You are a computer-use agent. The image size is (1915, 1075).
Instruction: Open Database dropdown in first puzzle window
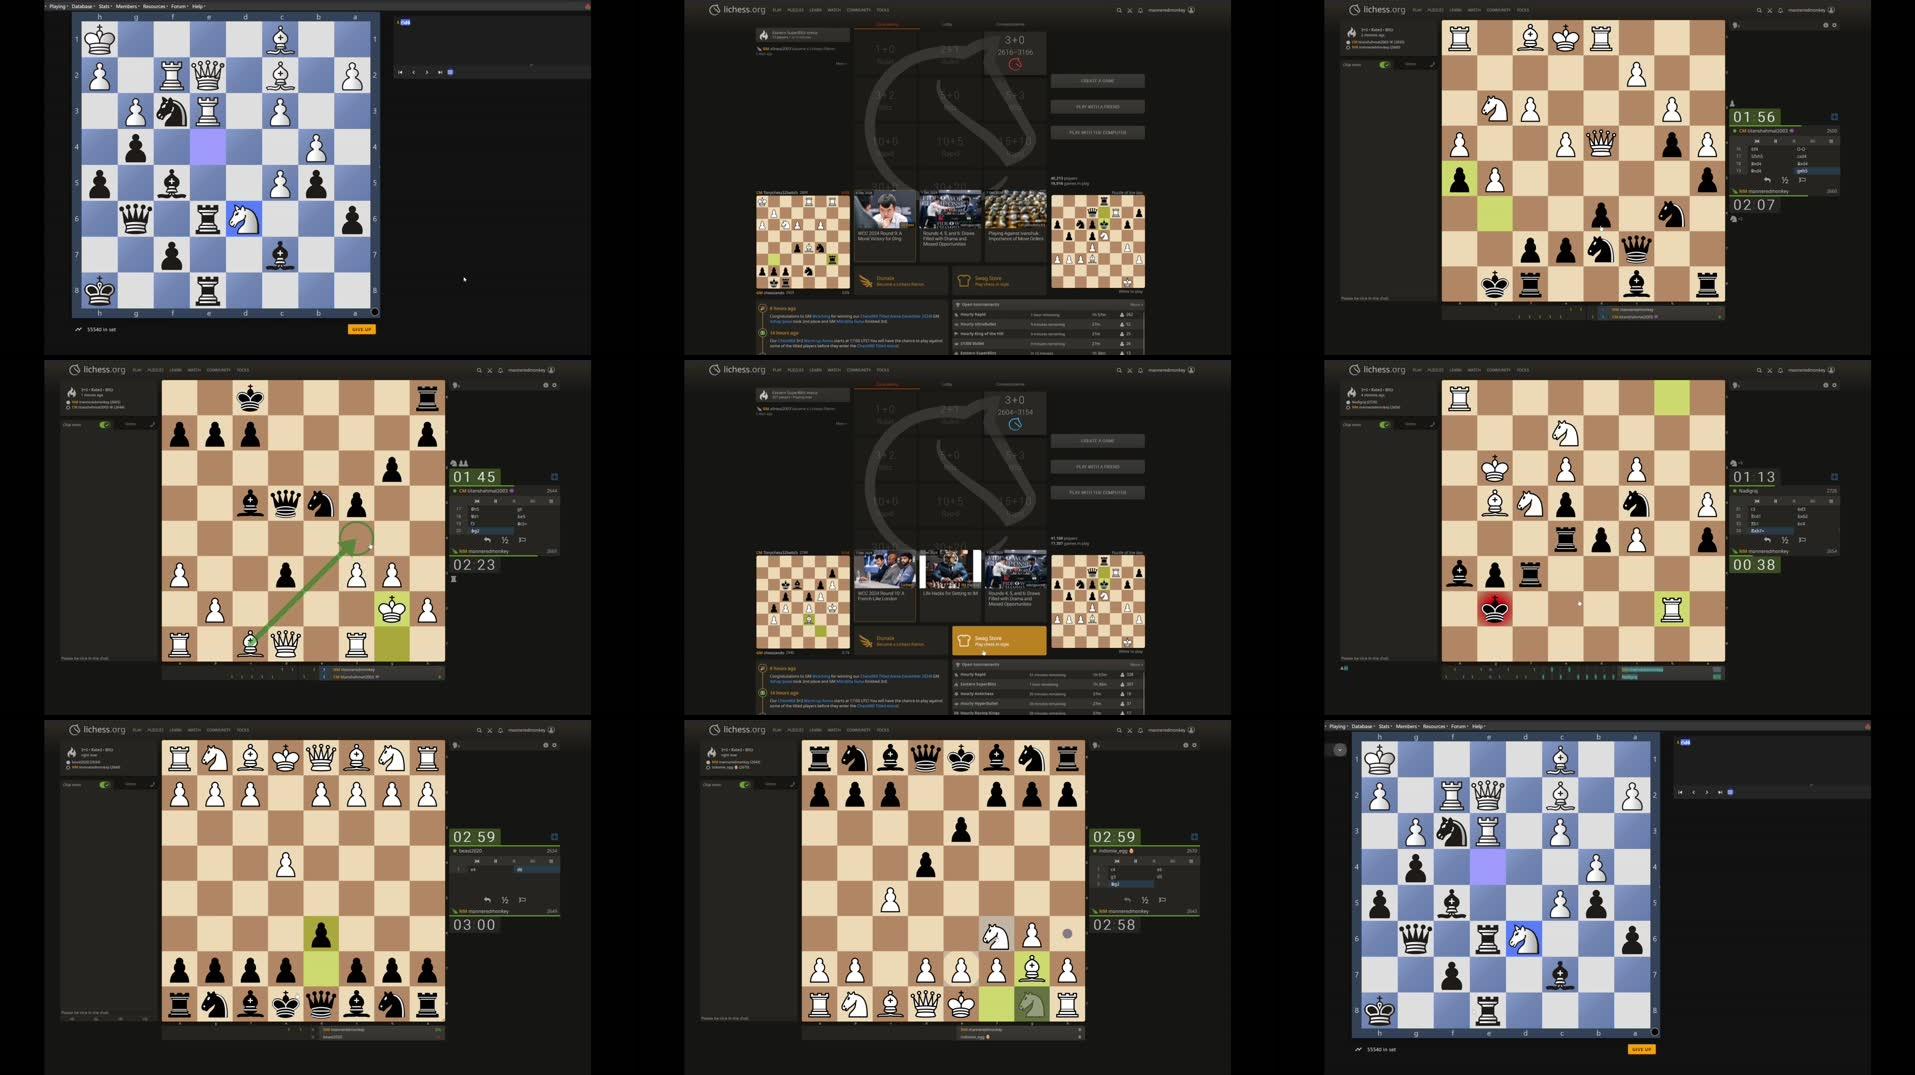point(82,6)
